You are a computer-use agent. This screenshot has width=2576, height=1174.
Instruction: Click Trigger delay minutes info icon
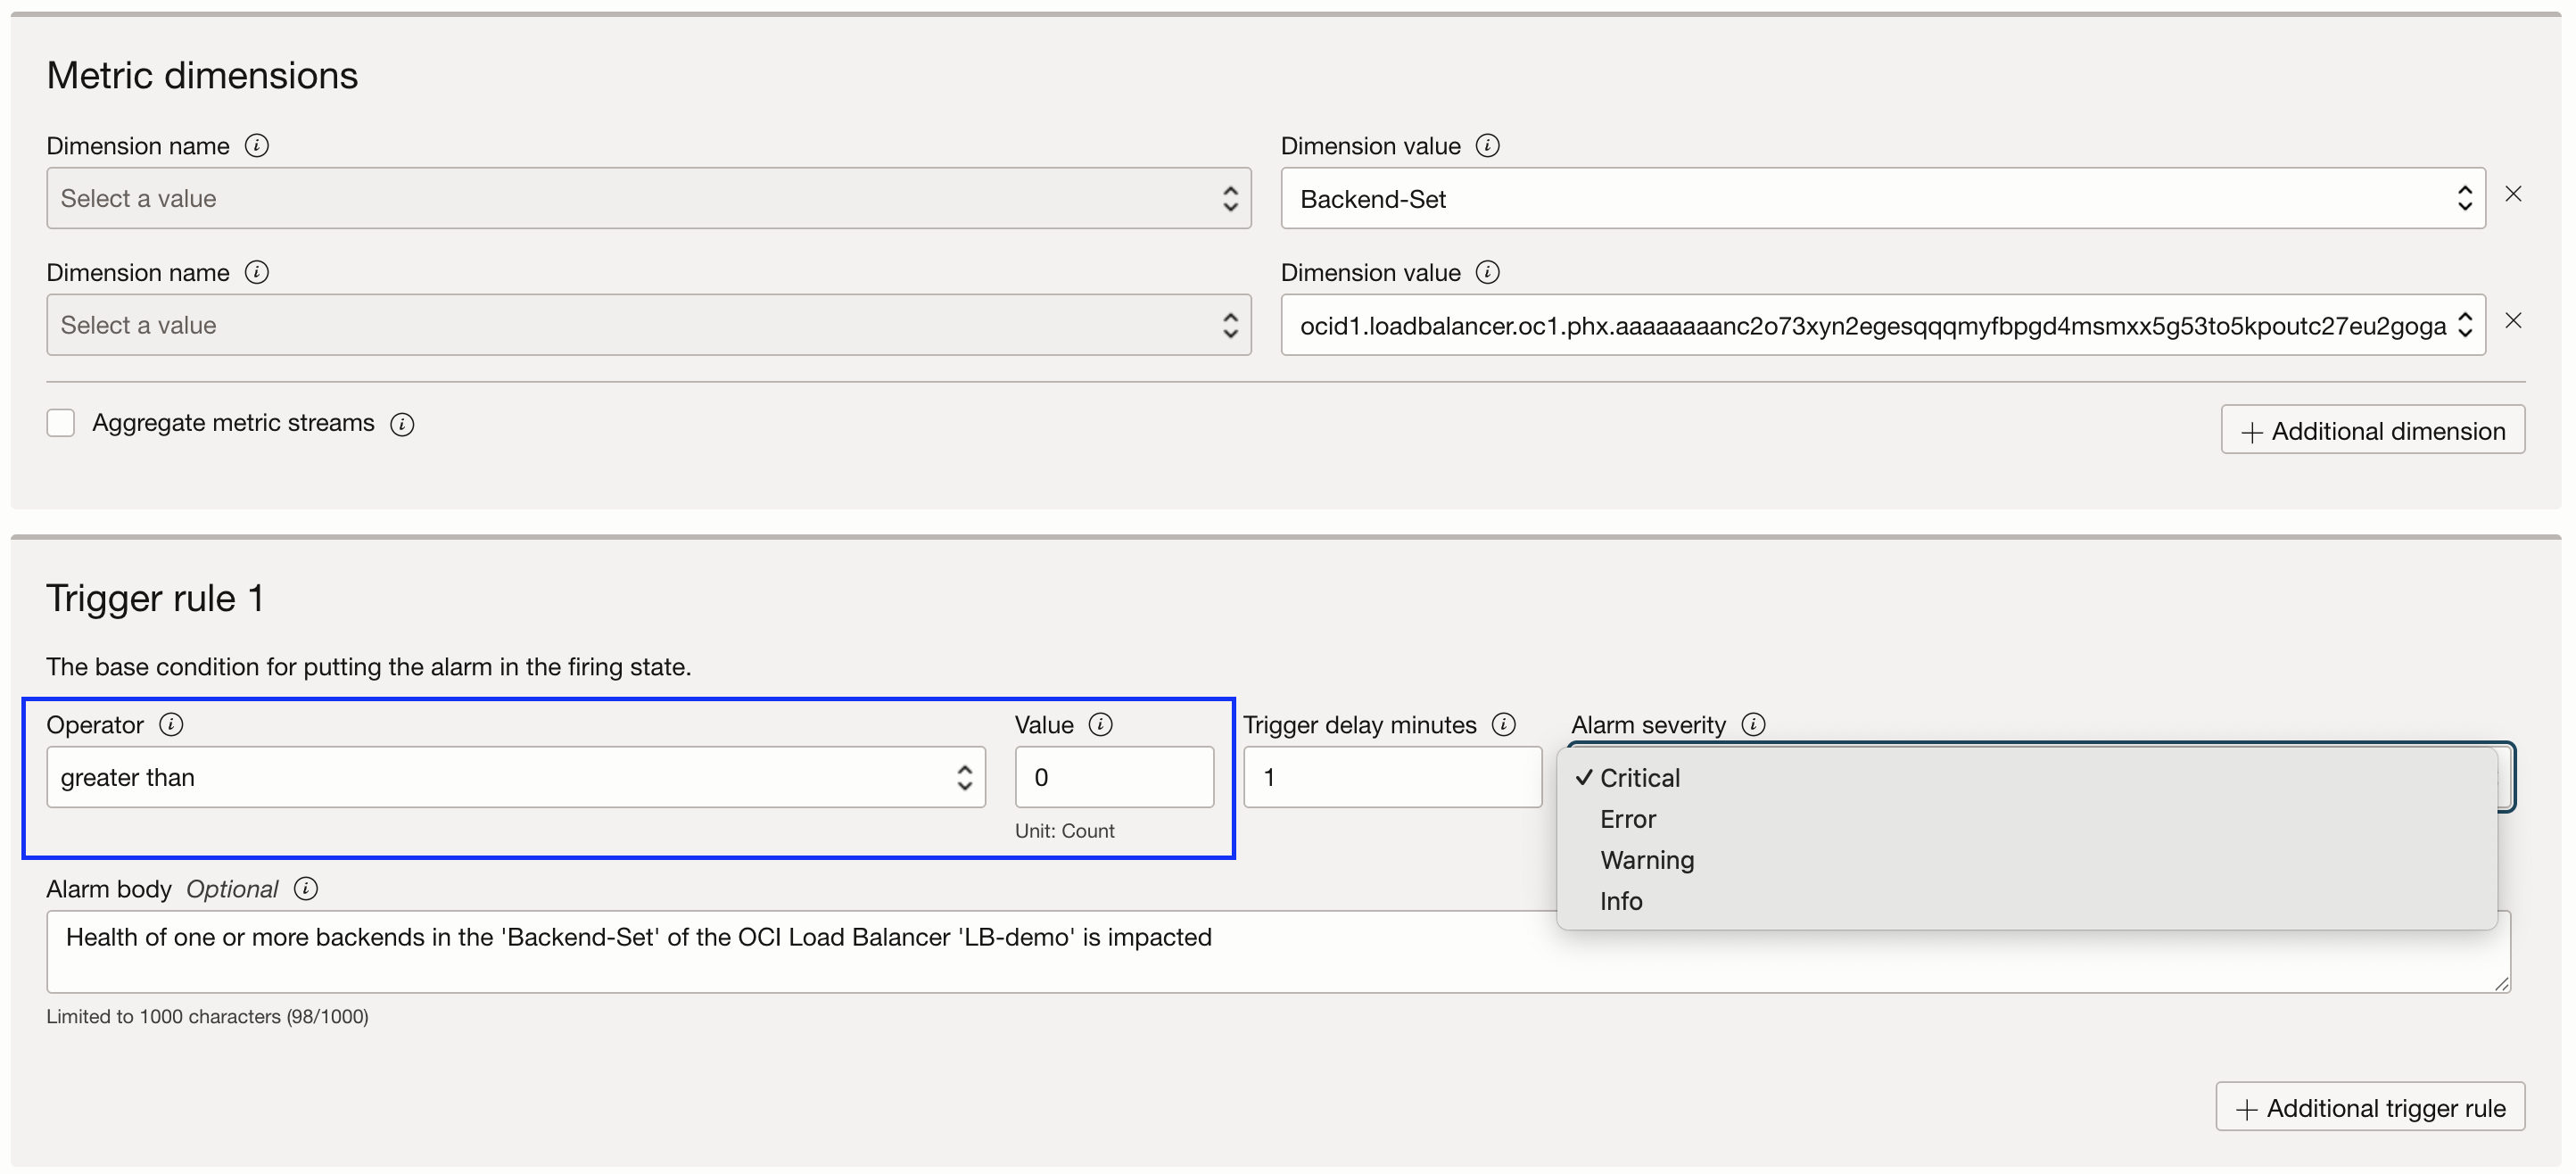coord(1503,725)
